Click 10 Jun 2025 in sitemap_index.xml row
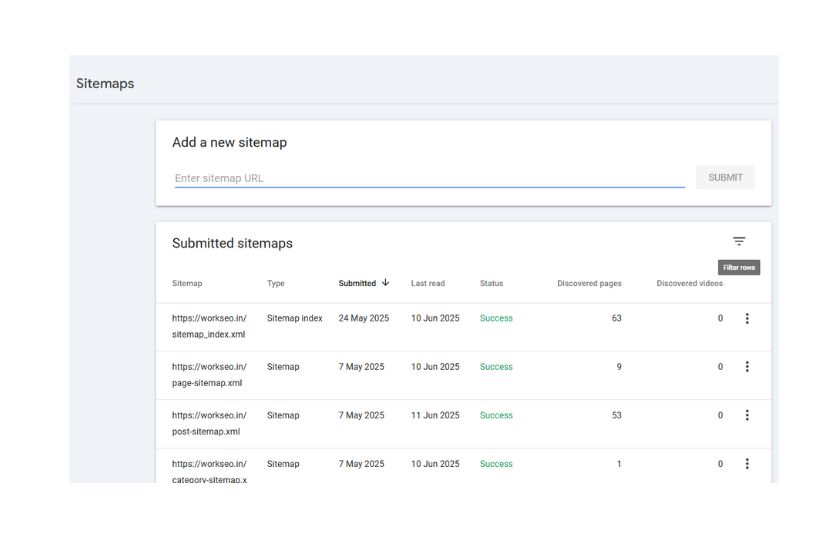This screenshot has width=826, height=551. click(x=435, y=318)
